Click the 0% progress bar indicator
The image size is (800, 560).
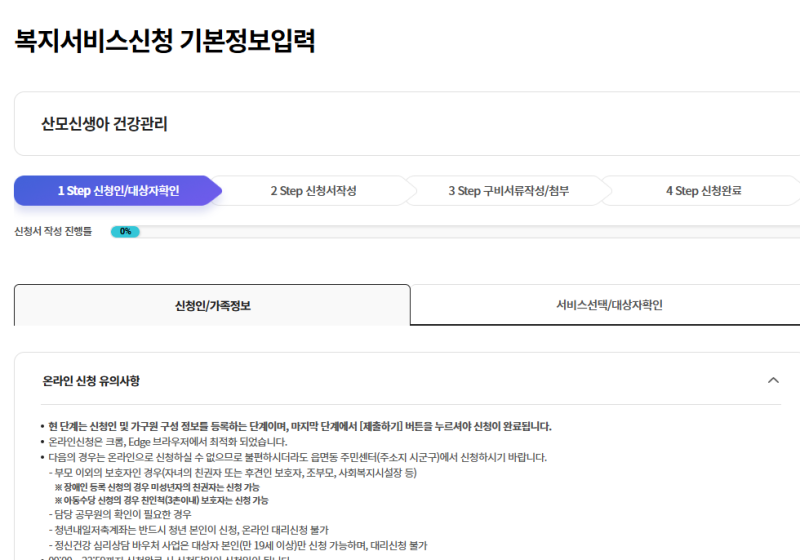125,232
